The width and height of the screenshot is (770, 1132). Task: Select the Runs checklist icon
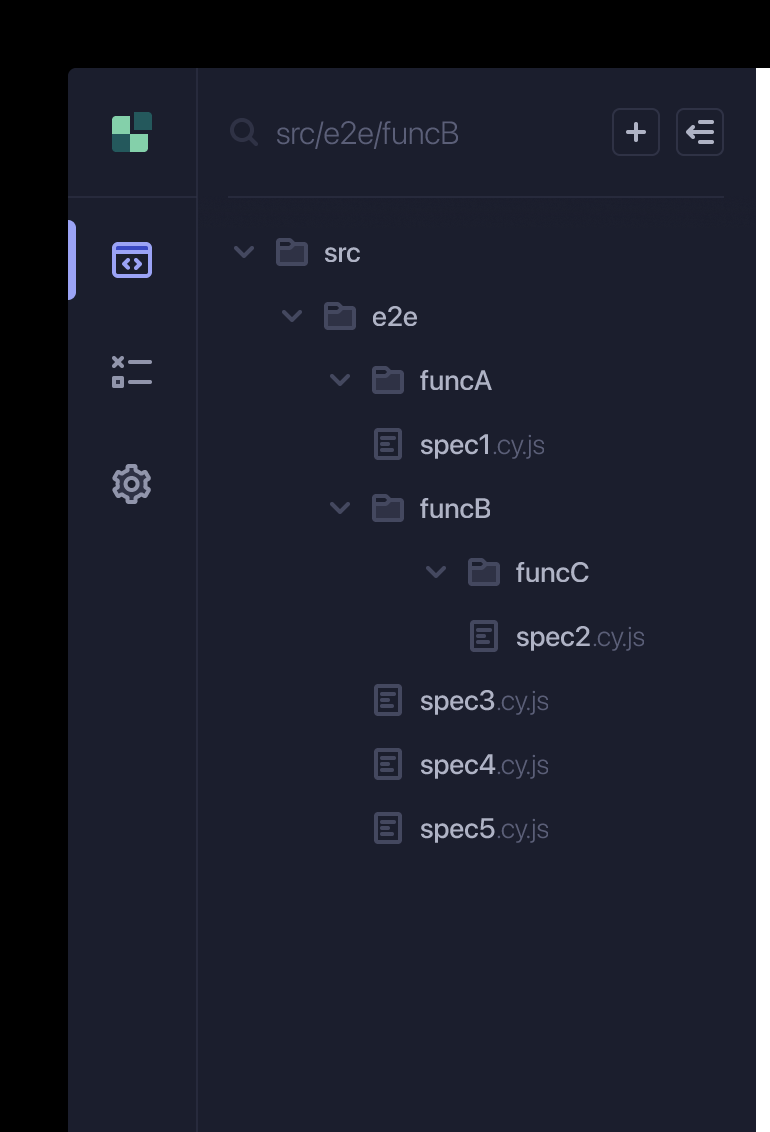[131, 372]
